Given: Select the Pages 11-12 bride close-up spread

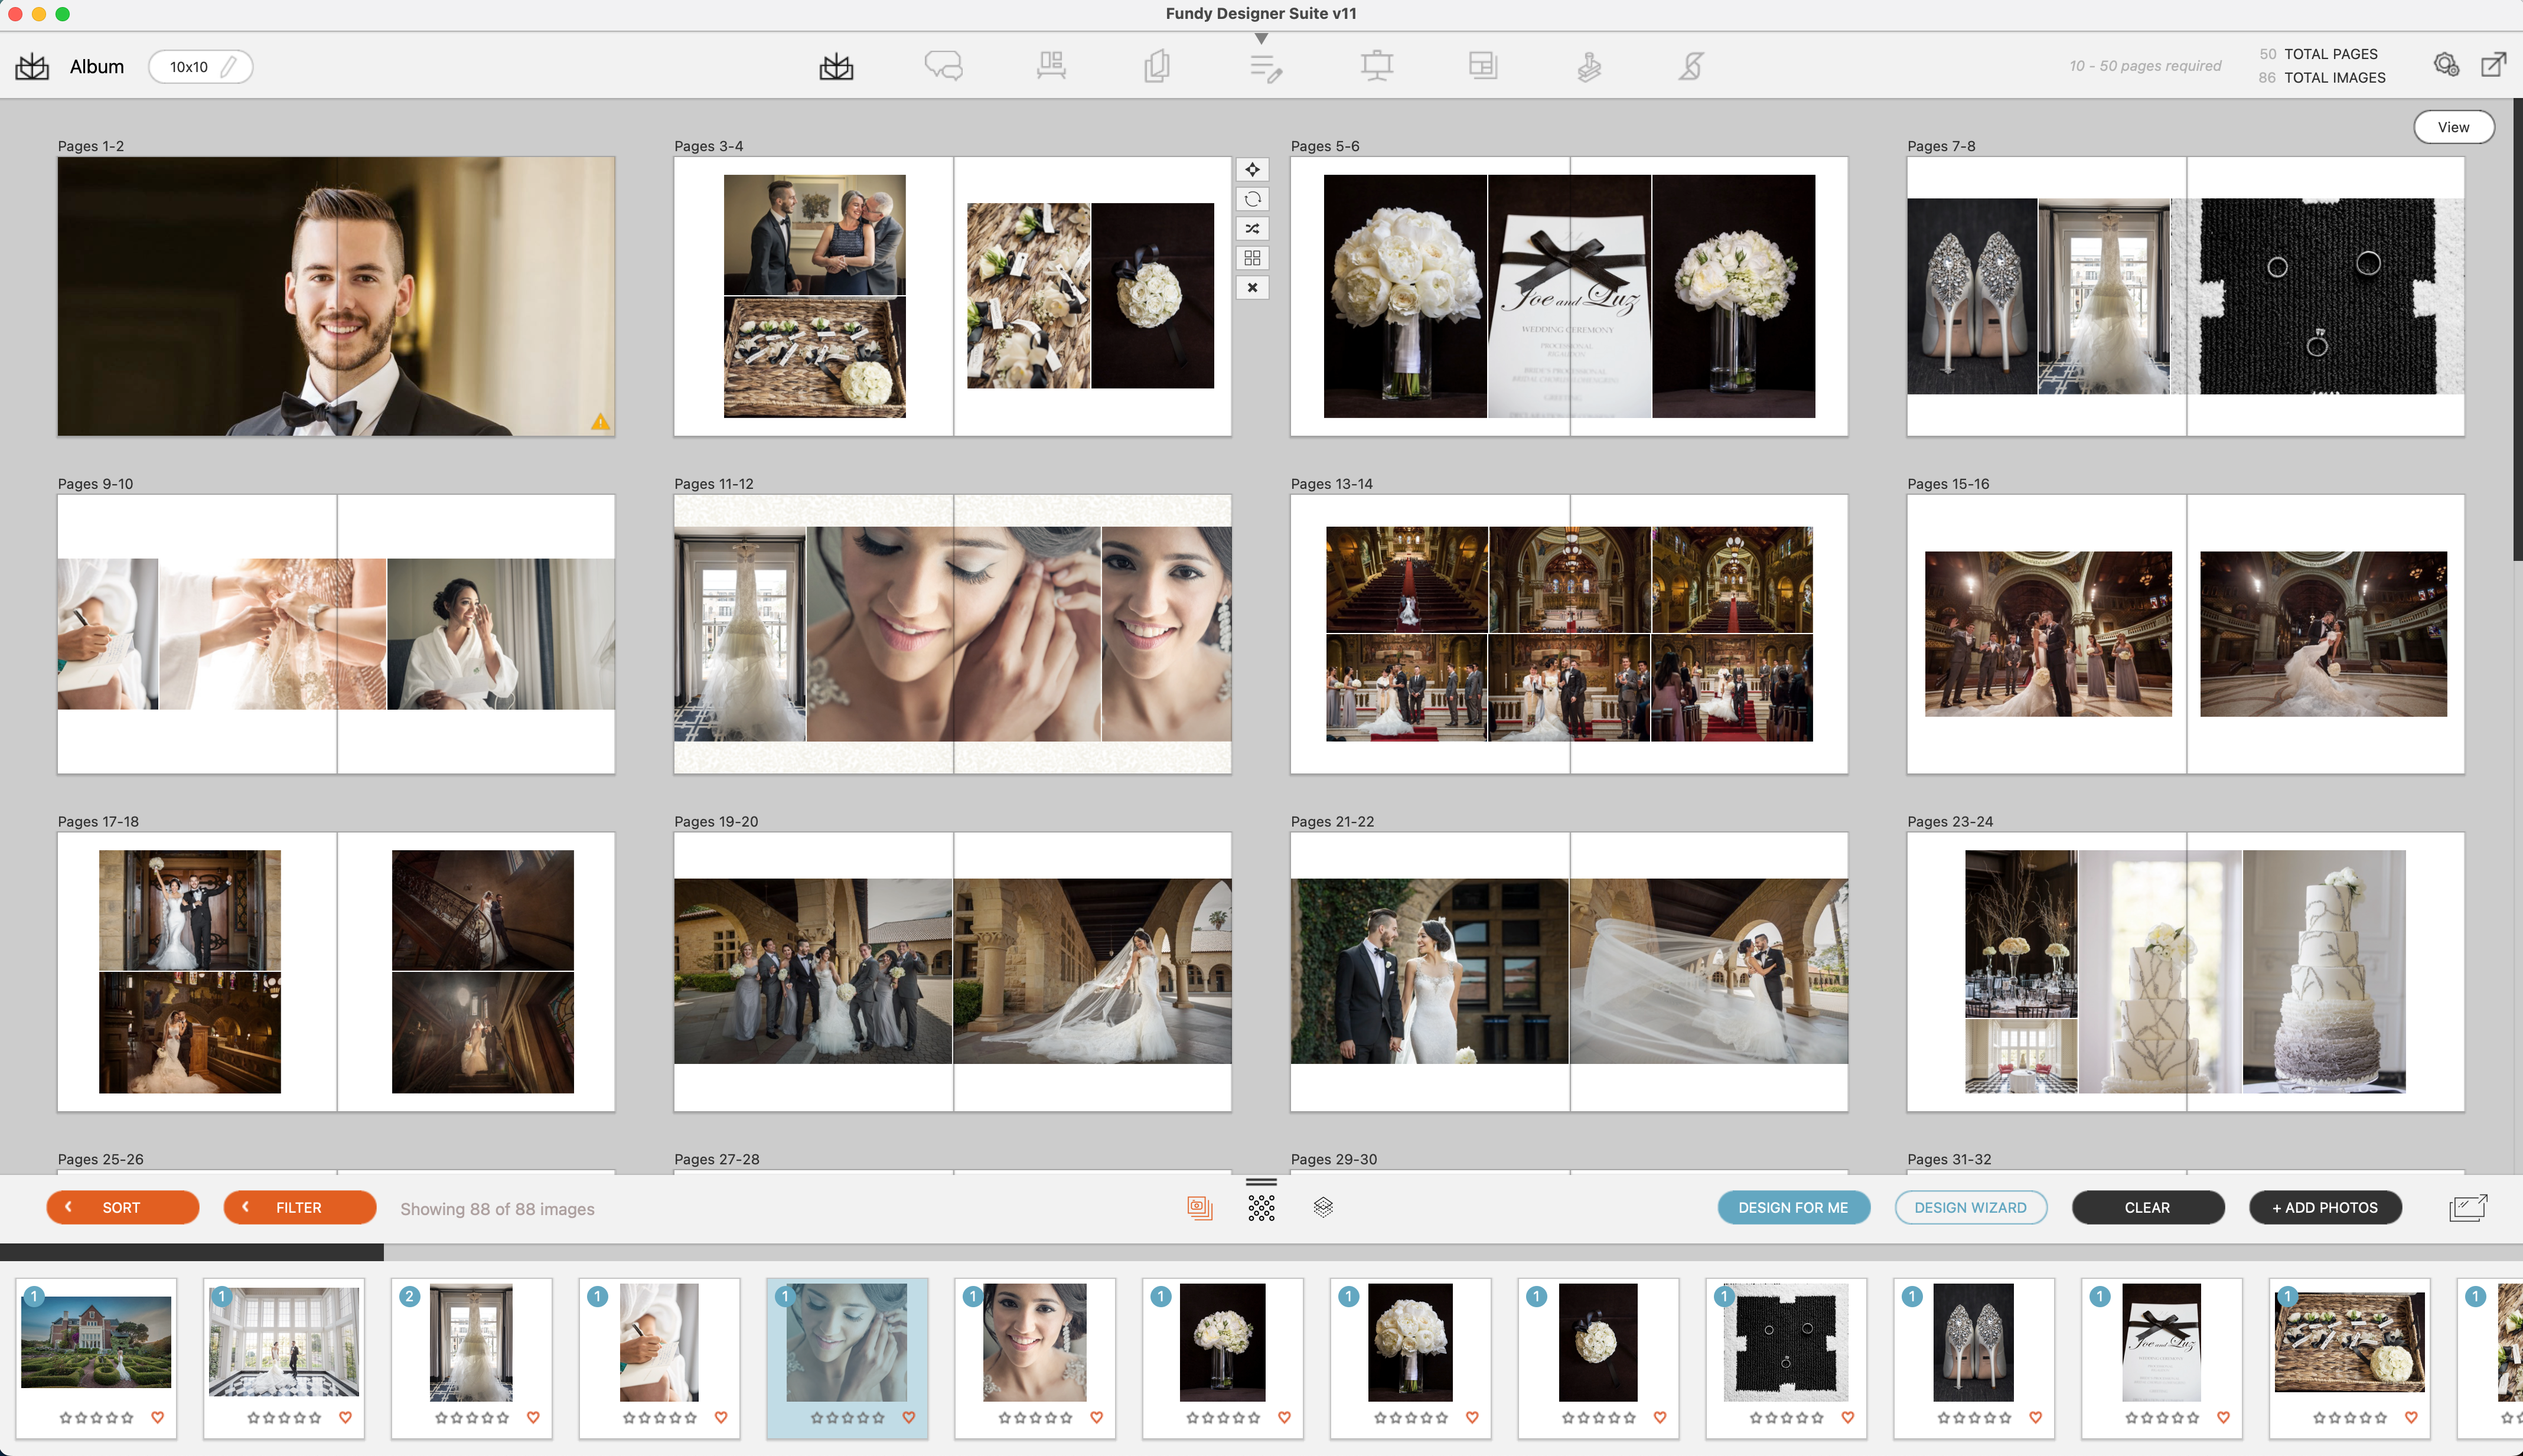Looking at the screenshot, I should click(952, 634).
